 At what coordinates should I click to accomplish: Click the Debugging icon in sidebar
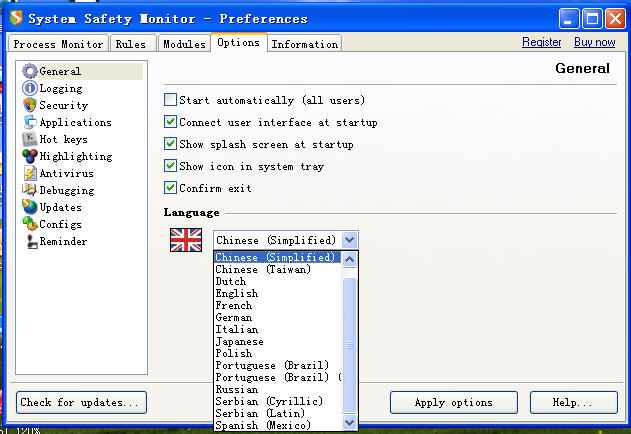30,190
